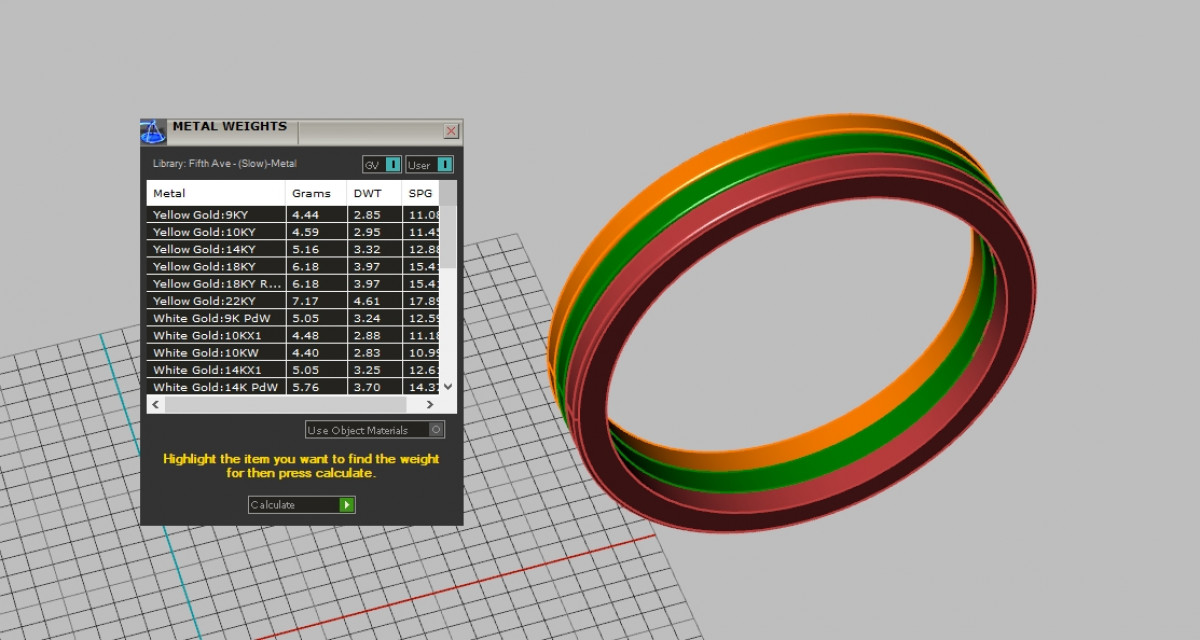This screenshot has width=1200, height=640.
Task: Click the SPG column header
Action: click(420, 193)
